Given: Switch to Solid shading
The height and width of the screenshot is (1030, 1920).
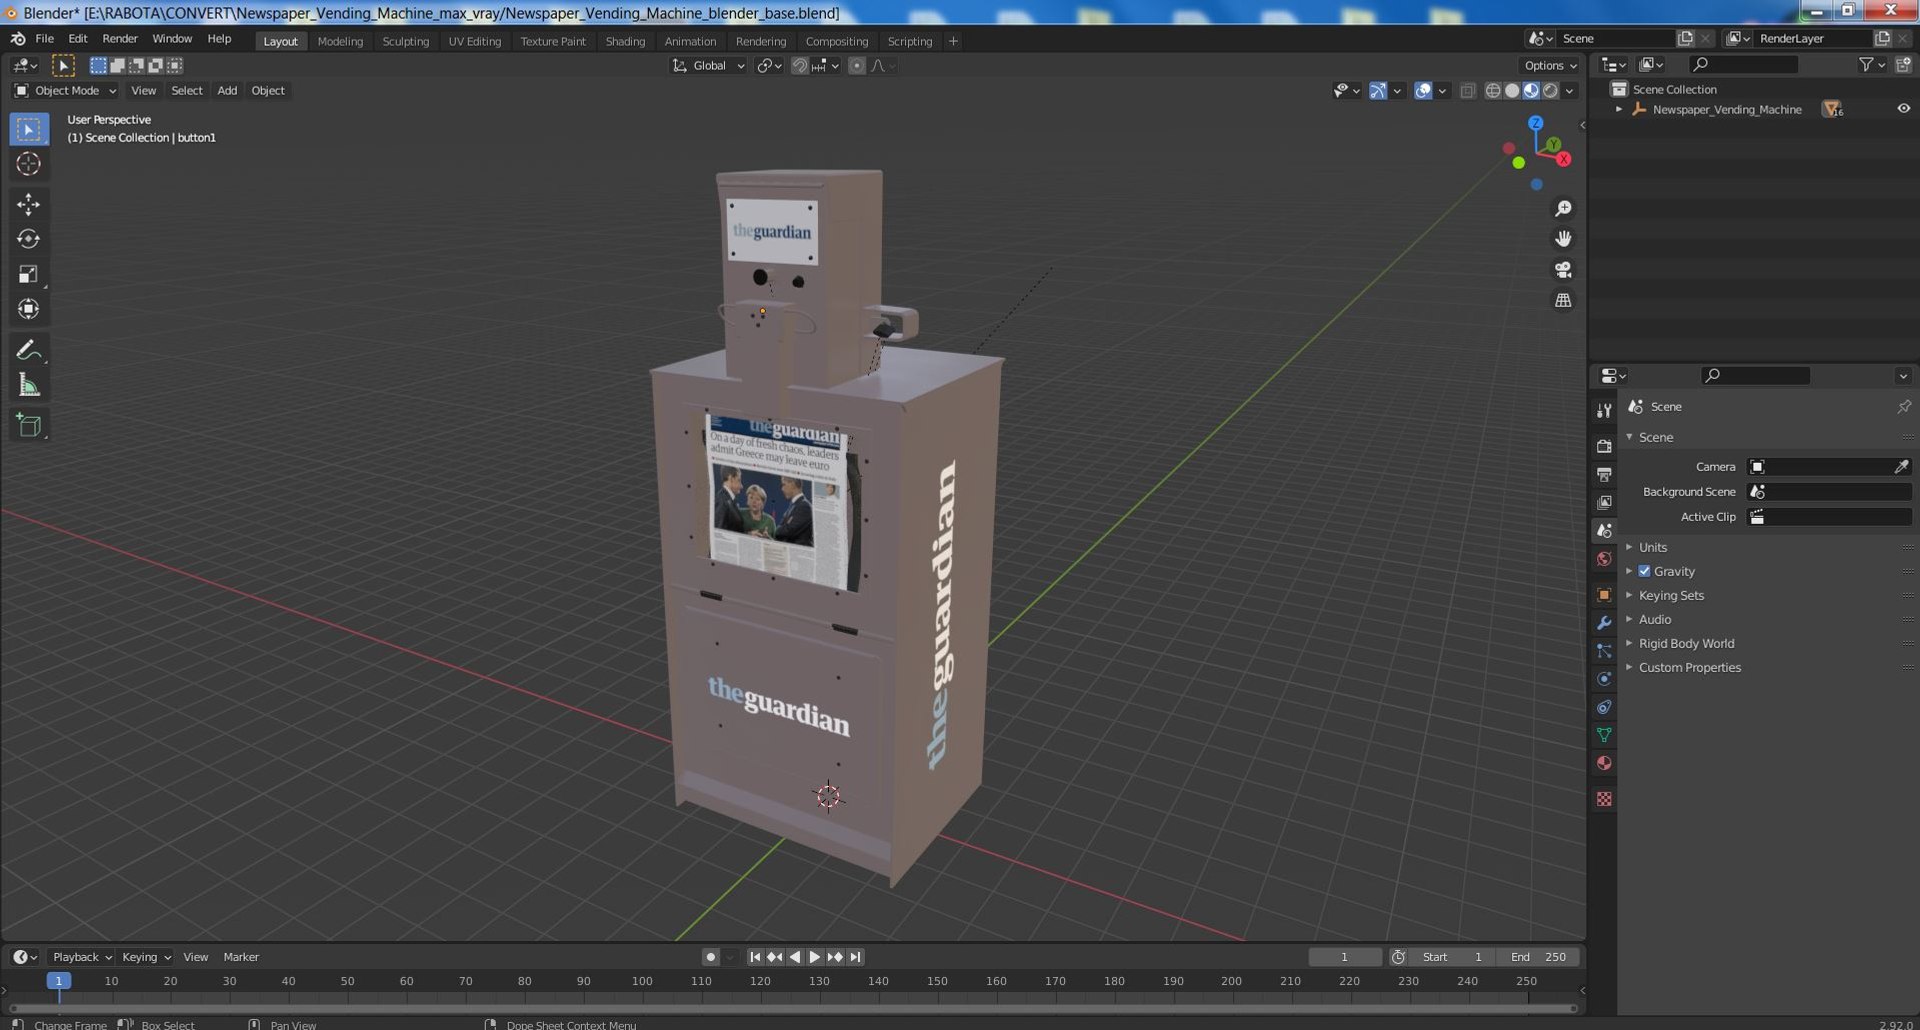Looking at the screenshot, I should pyautogui.click(x=1512, y=91).
